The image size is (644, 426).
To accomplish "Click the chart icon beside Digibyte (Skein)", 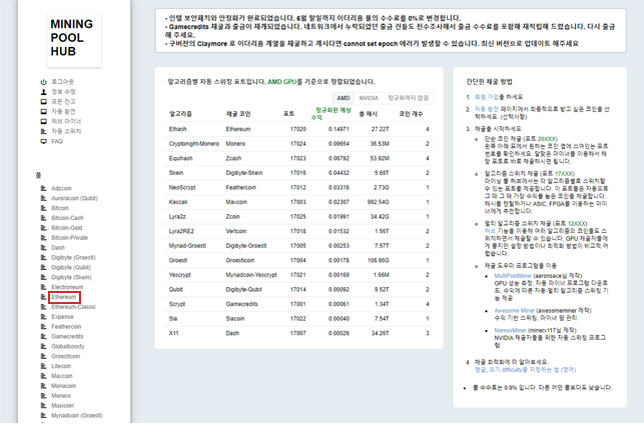I will pos(44,277).
